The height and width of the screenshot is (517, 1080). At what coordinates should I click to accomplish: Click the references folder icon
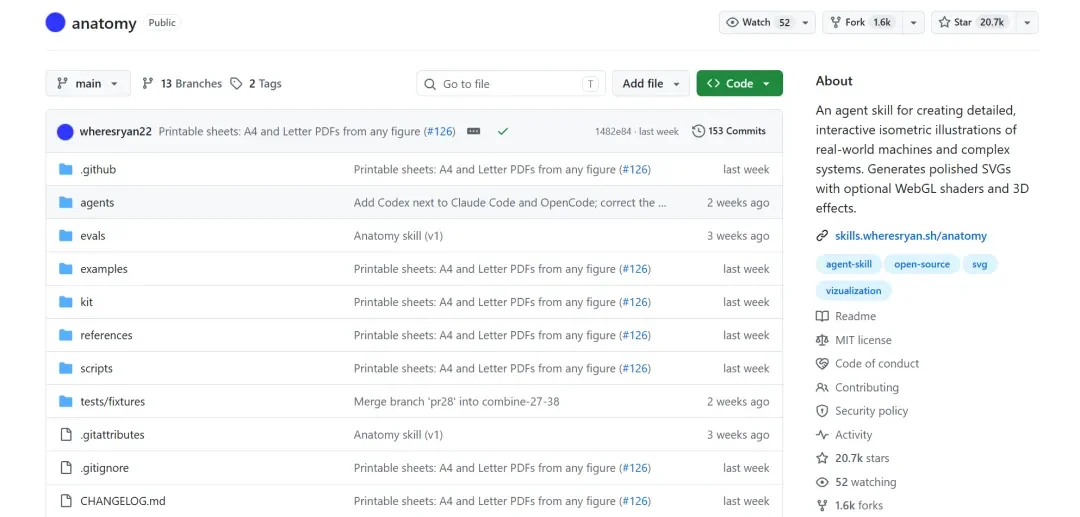point(65,335)
